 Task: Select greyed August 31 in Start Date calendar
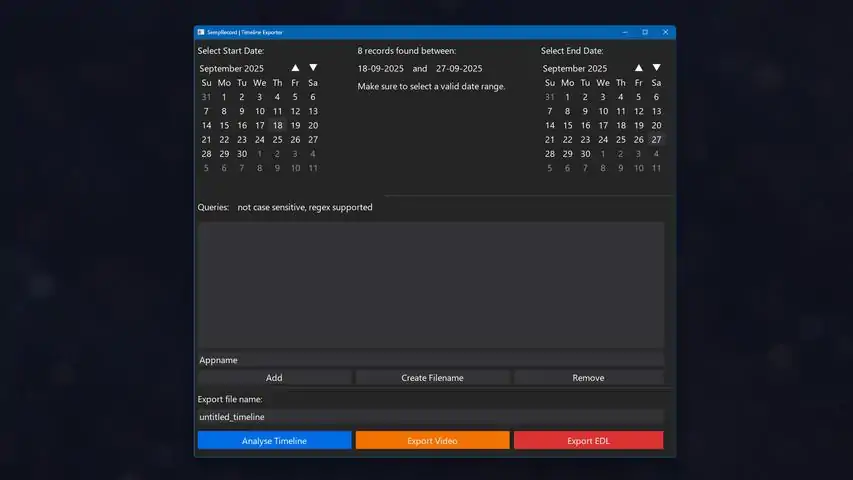click(206, 97)
